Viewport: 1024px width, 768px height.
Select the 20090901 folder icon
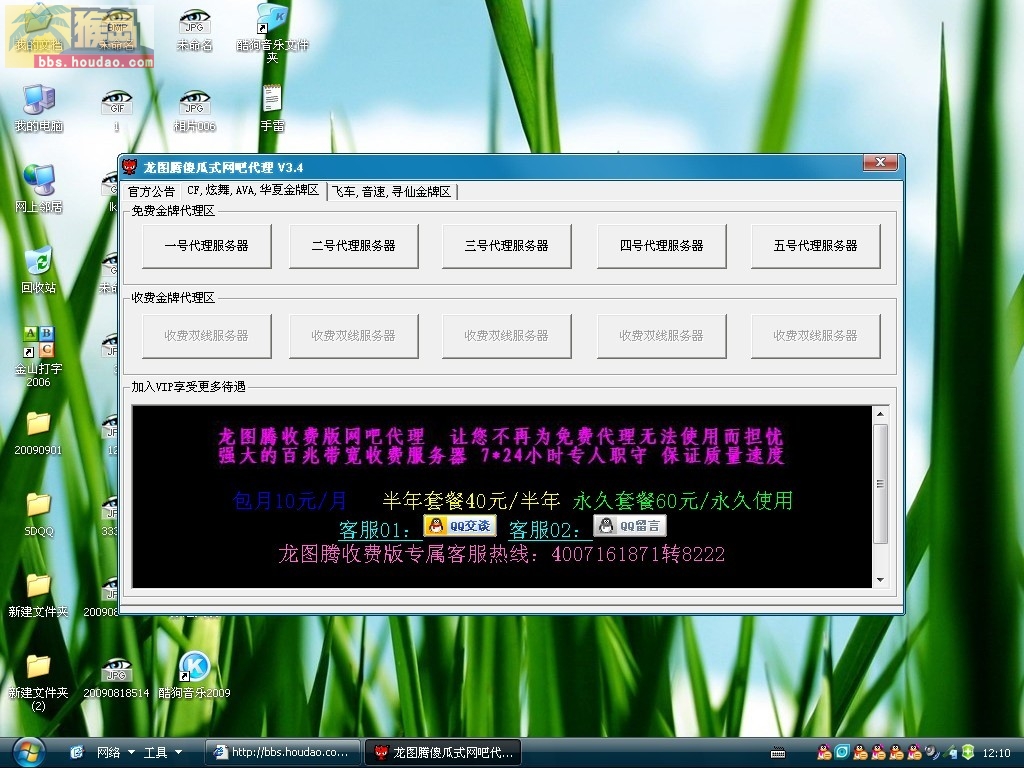[39, 433]
